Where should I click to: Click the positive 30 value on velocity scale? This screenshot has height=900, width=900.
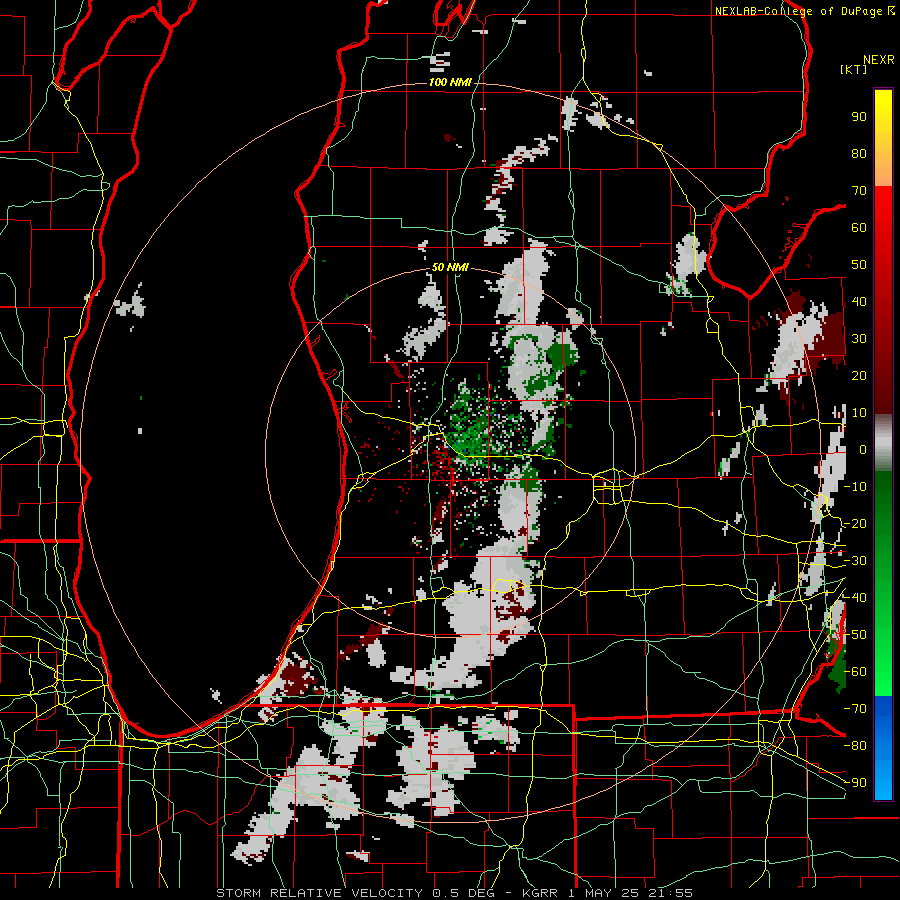pyautogui.click(x=859, y=339)
